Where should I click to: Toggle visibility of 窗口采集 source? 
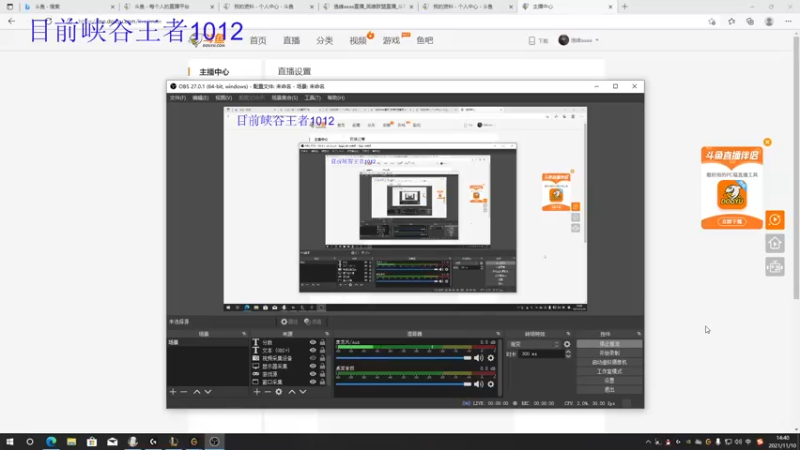point(313,382)
